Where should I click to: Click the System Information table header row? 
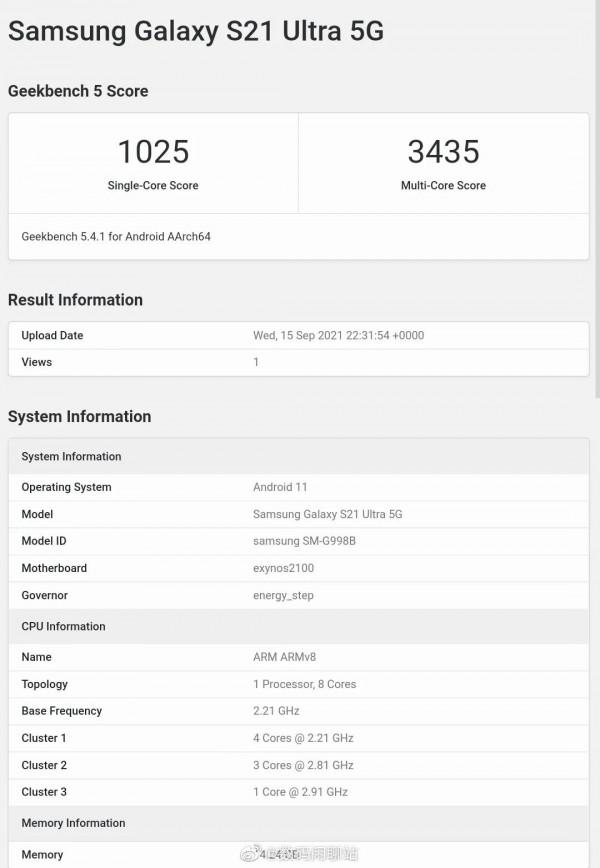pos(298,456)
